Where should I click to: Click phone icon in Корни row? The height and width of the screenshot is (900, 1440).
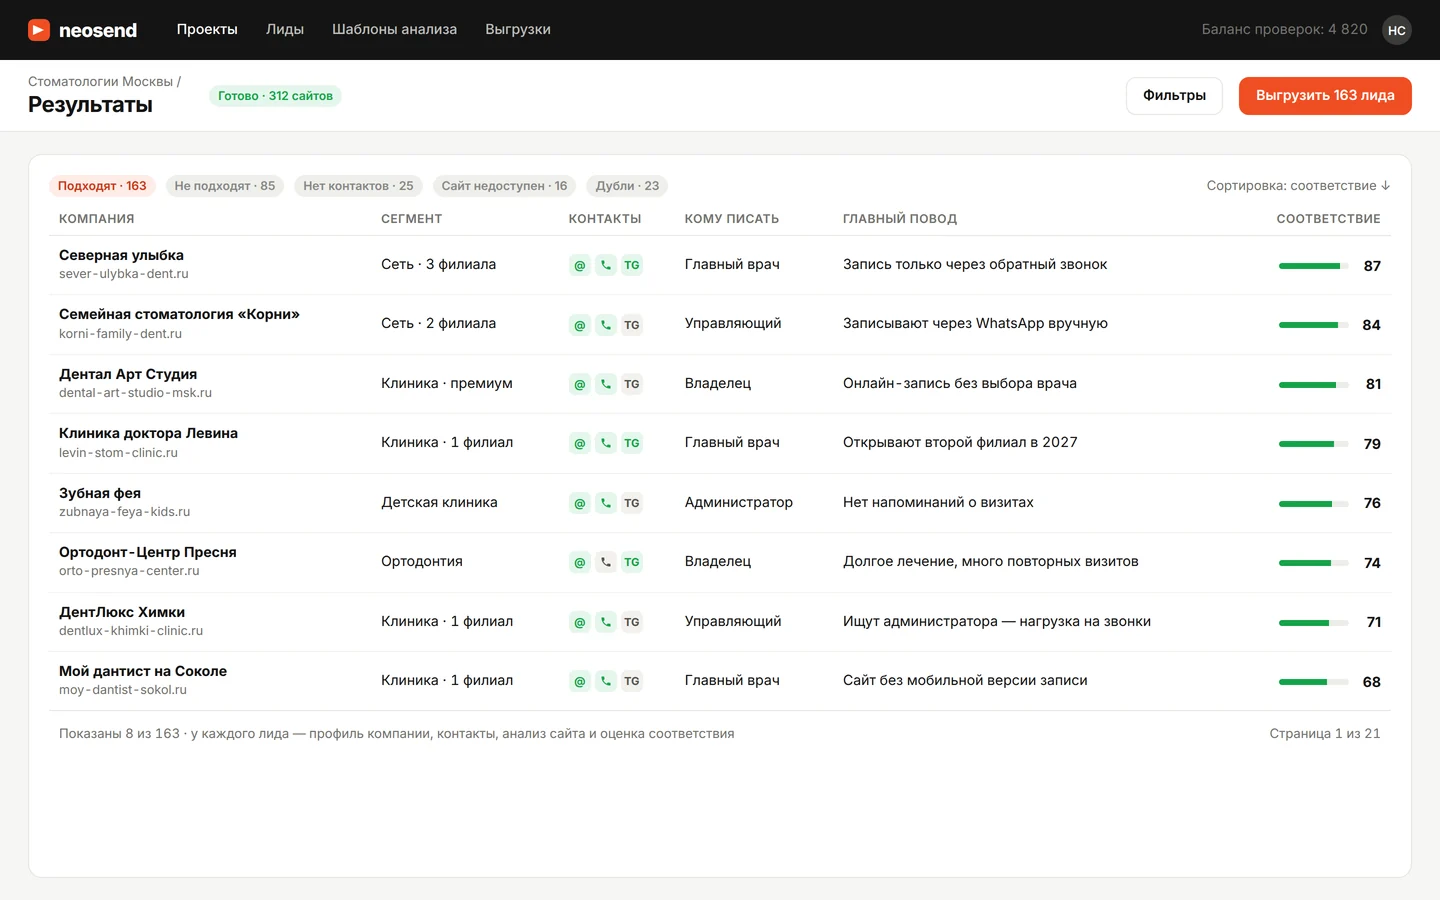pos(606,325)
